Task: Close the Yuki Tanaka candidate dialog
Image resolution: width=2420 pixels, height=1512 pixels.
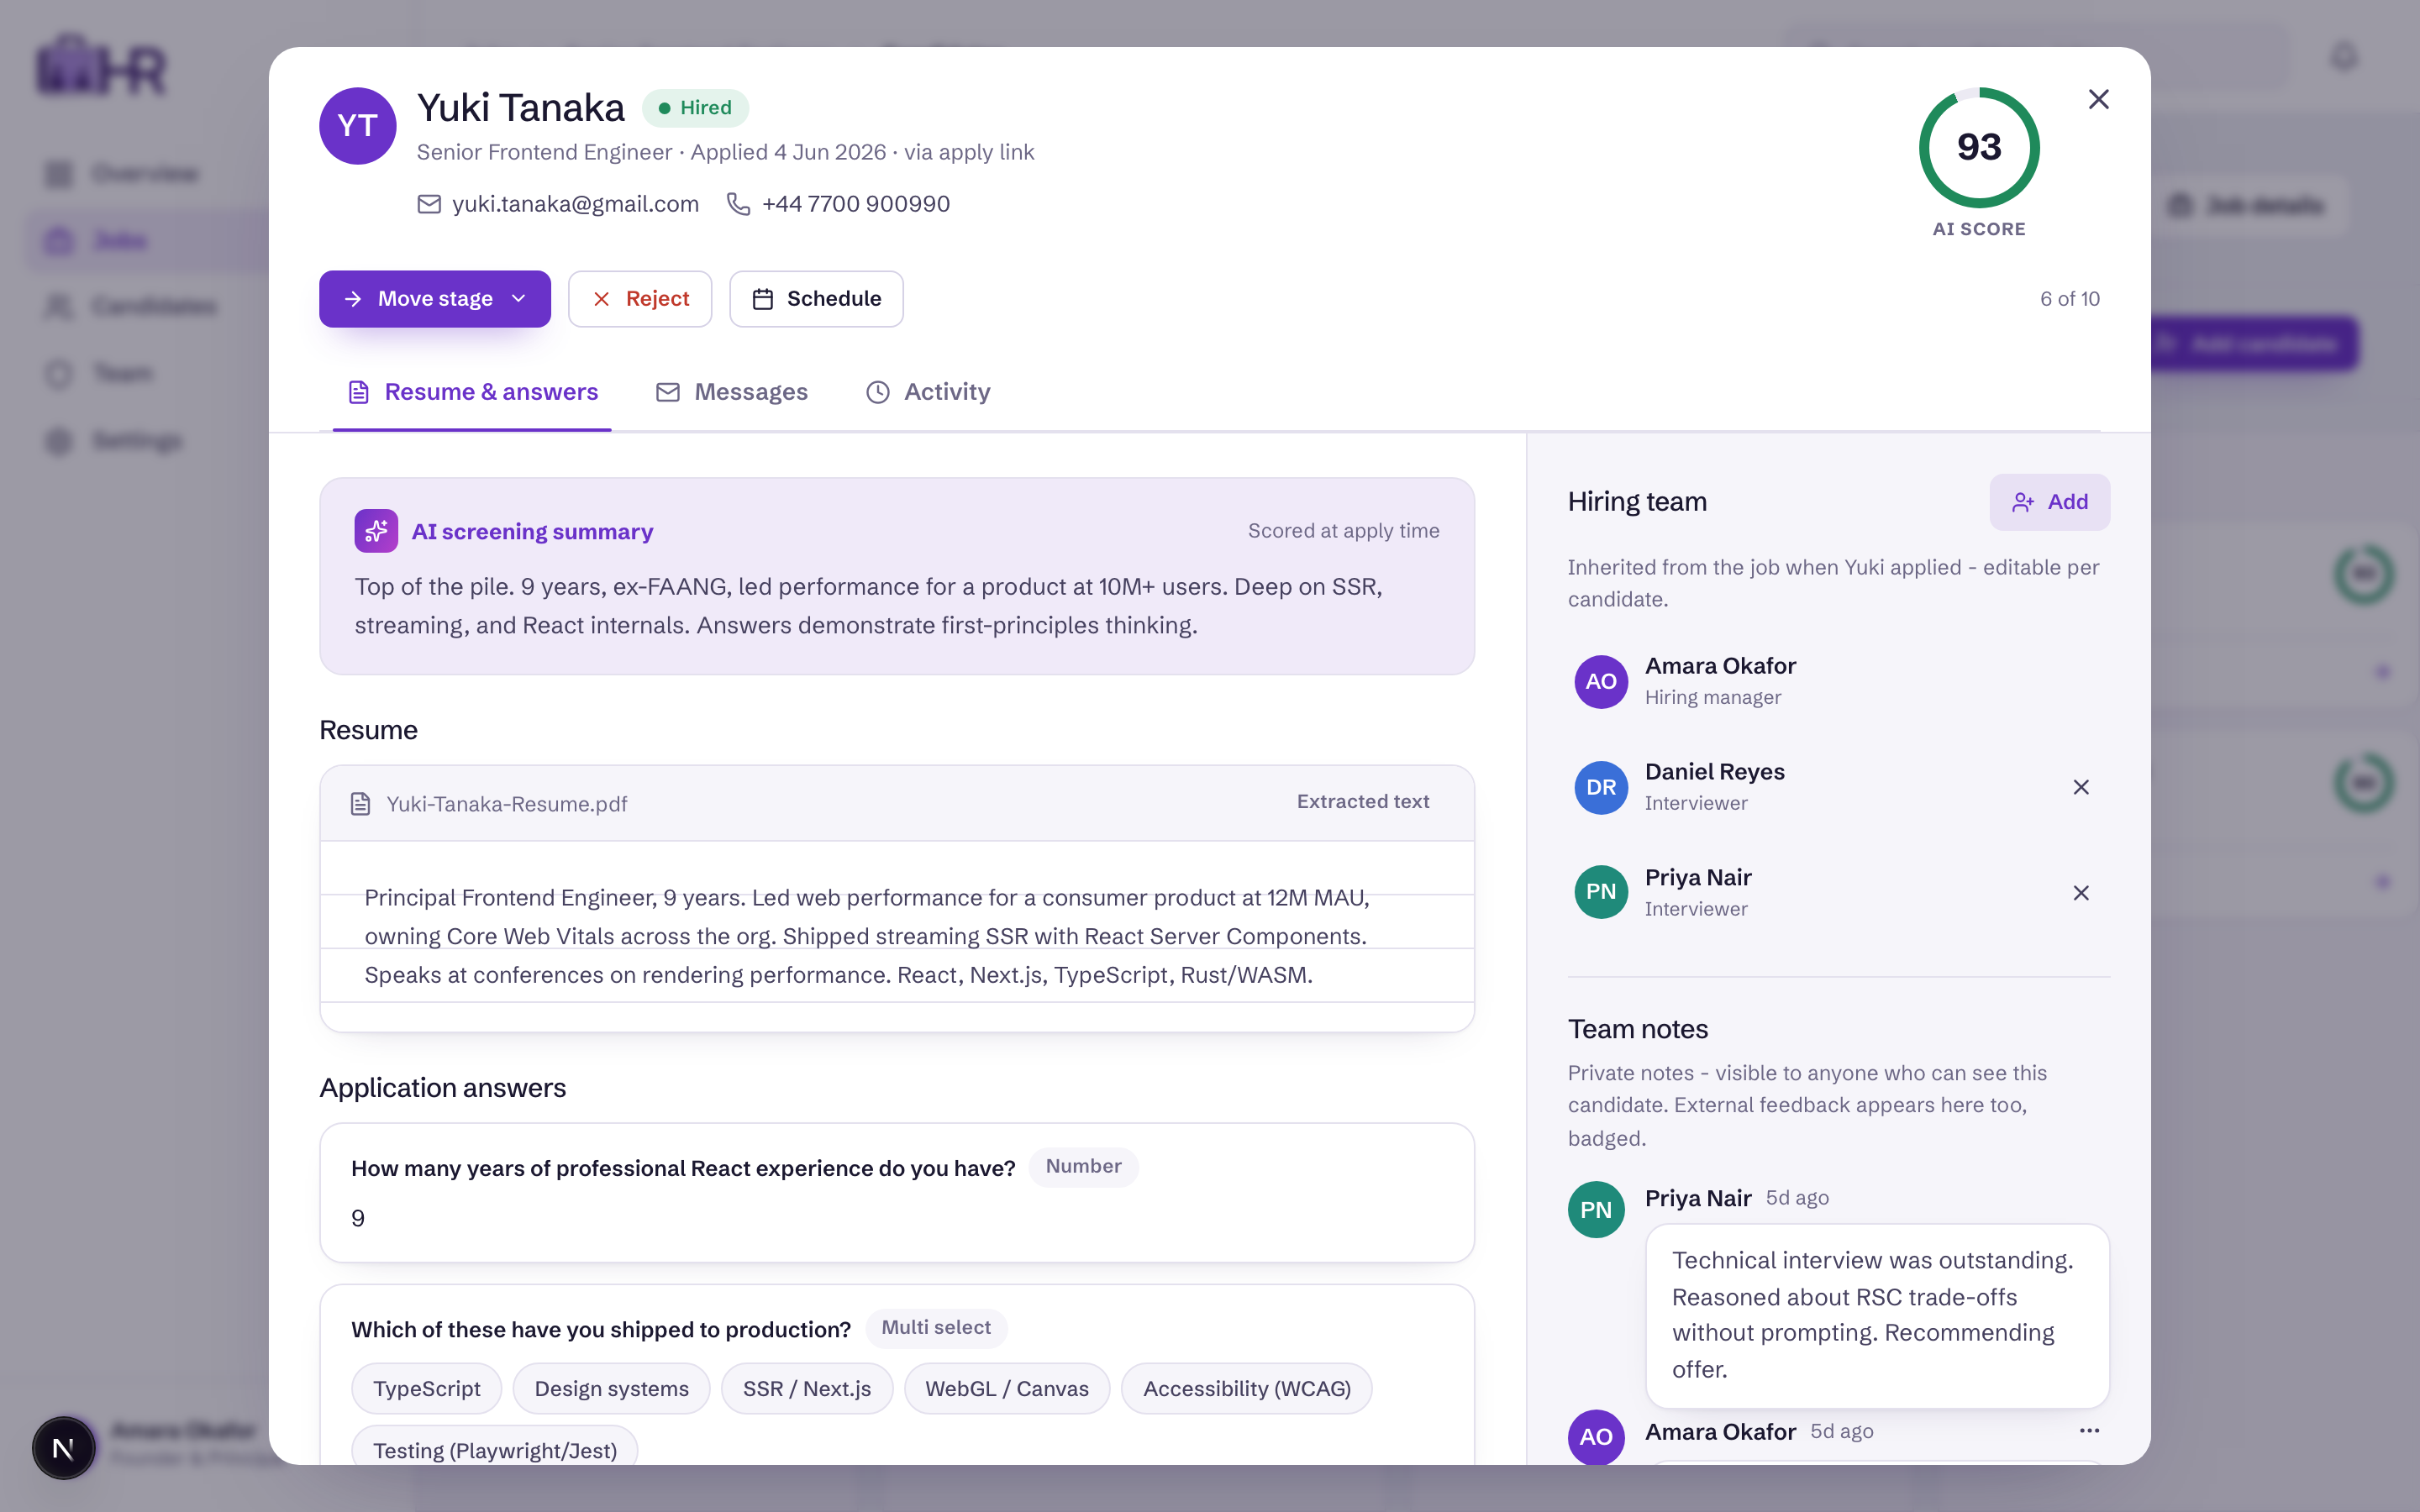Action: coord(2098,99)
